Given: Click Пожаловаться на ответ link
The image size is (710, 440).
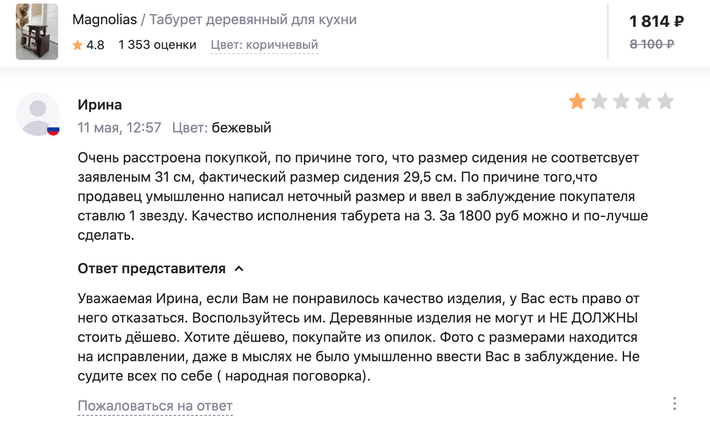Looking at the screenshot, I should (x=155, y=406).
